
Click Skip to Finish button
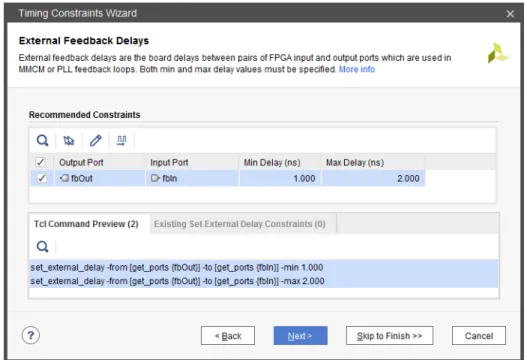390,335
